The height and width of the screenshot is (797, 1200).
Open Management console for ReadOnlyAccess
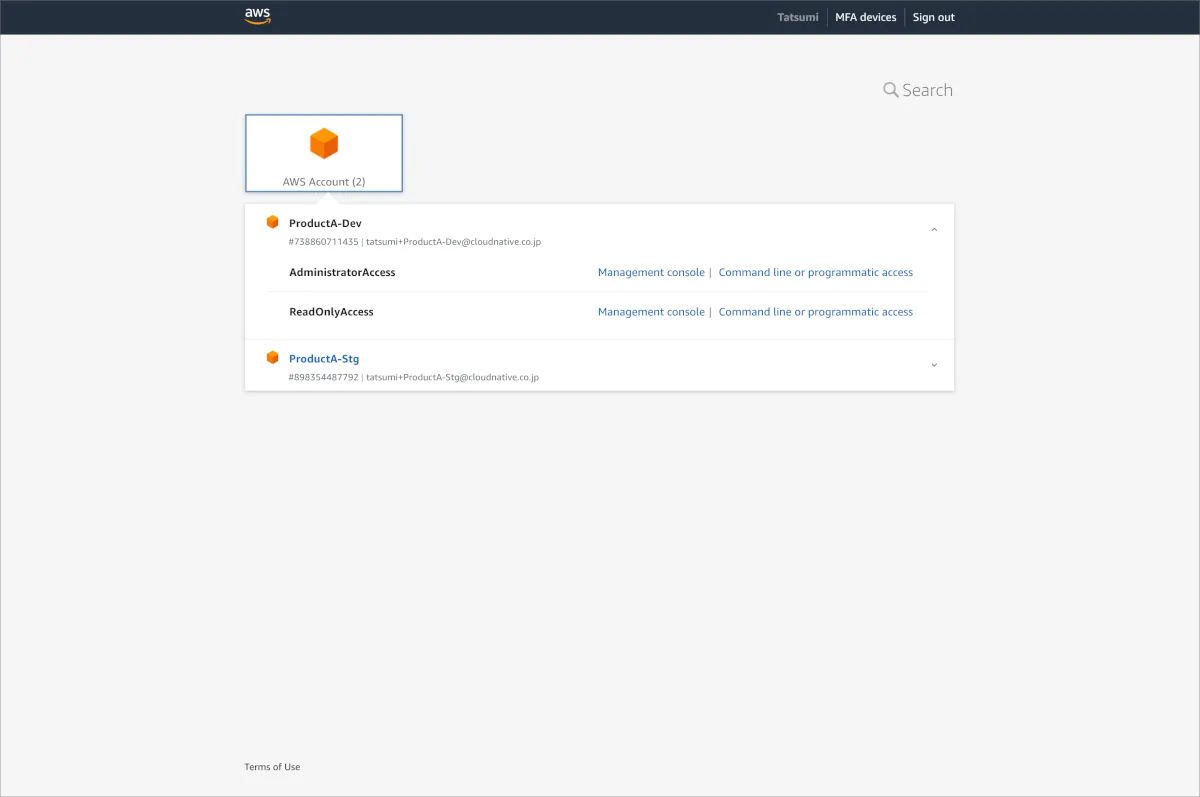[651, 312]
